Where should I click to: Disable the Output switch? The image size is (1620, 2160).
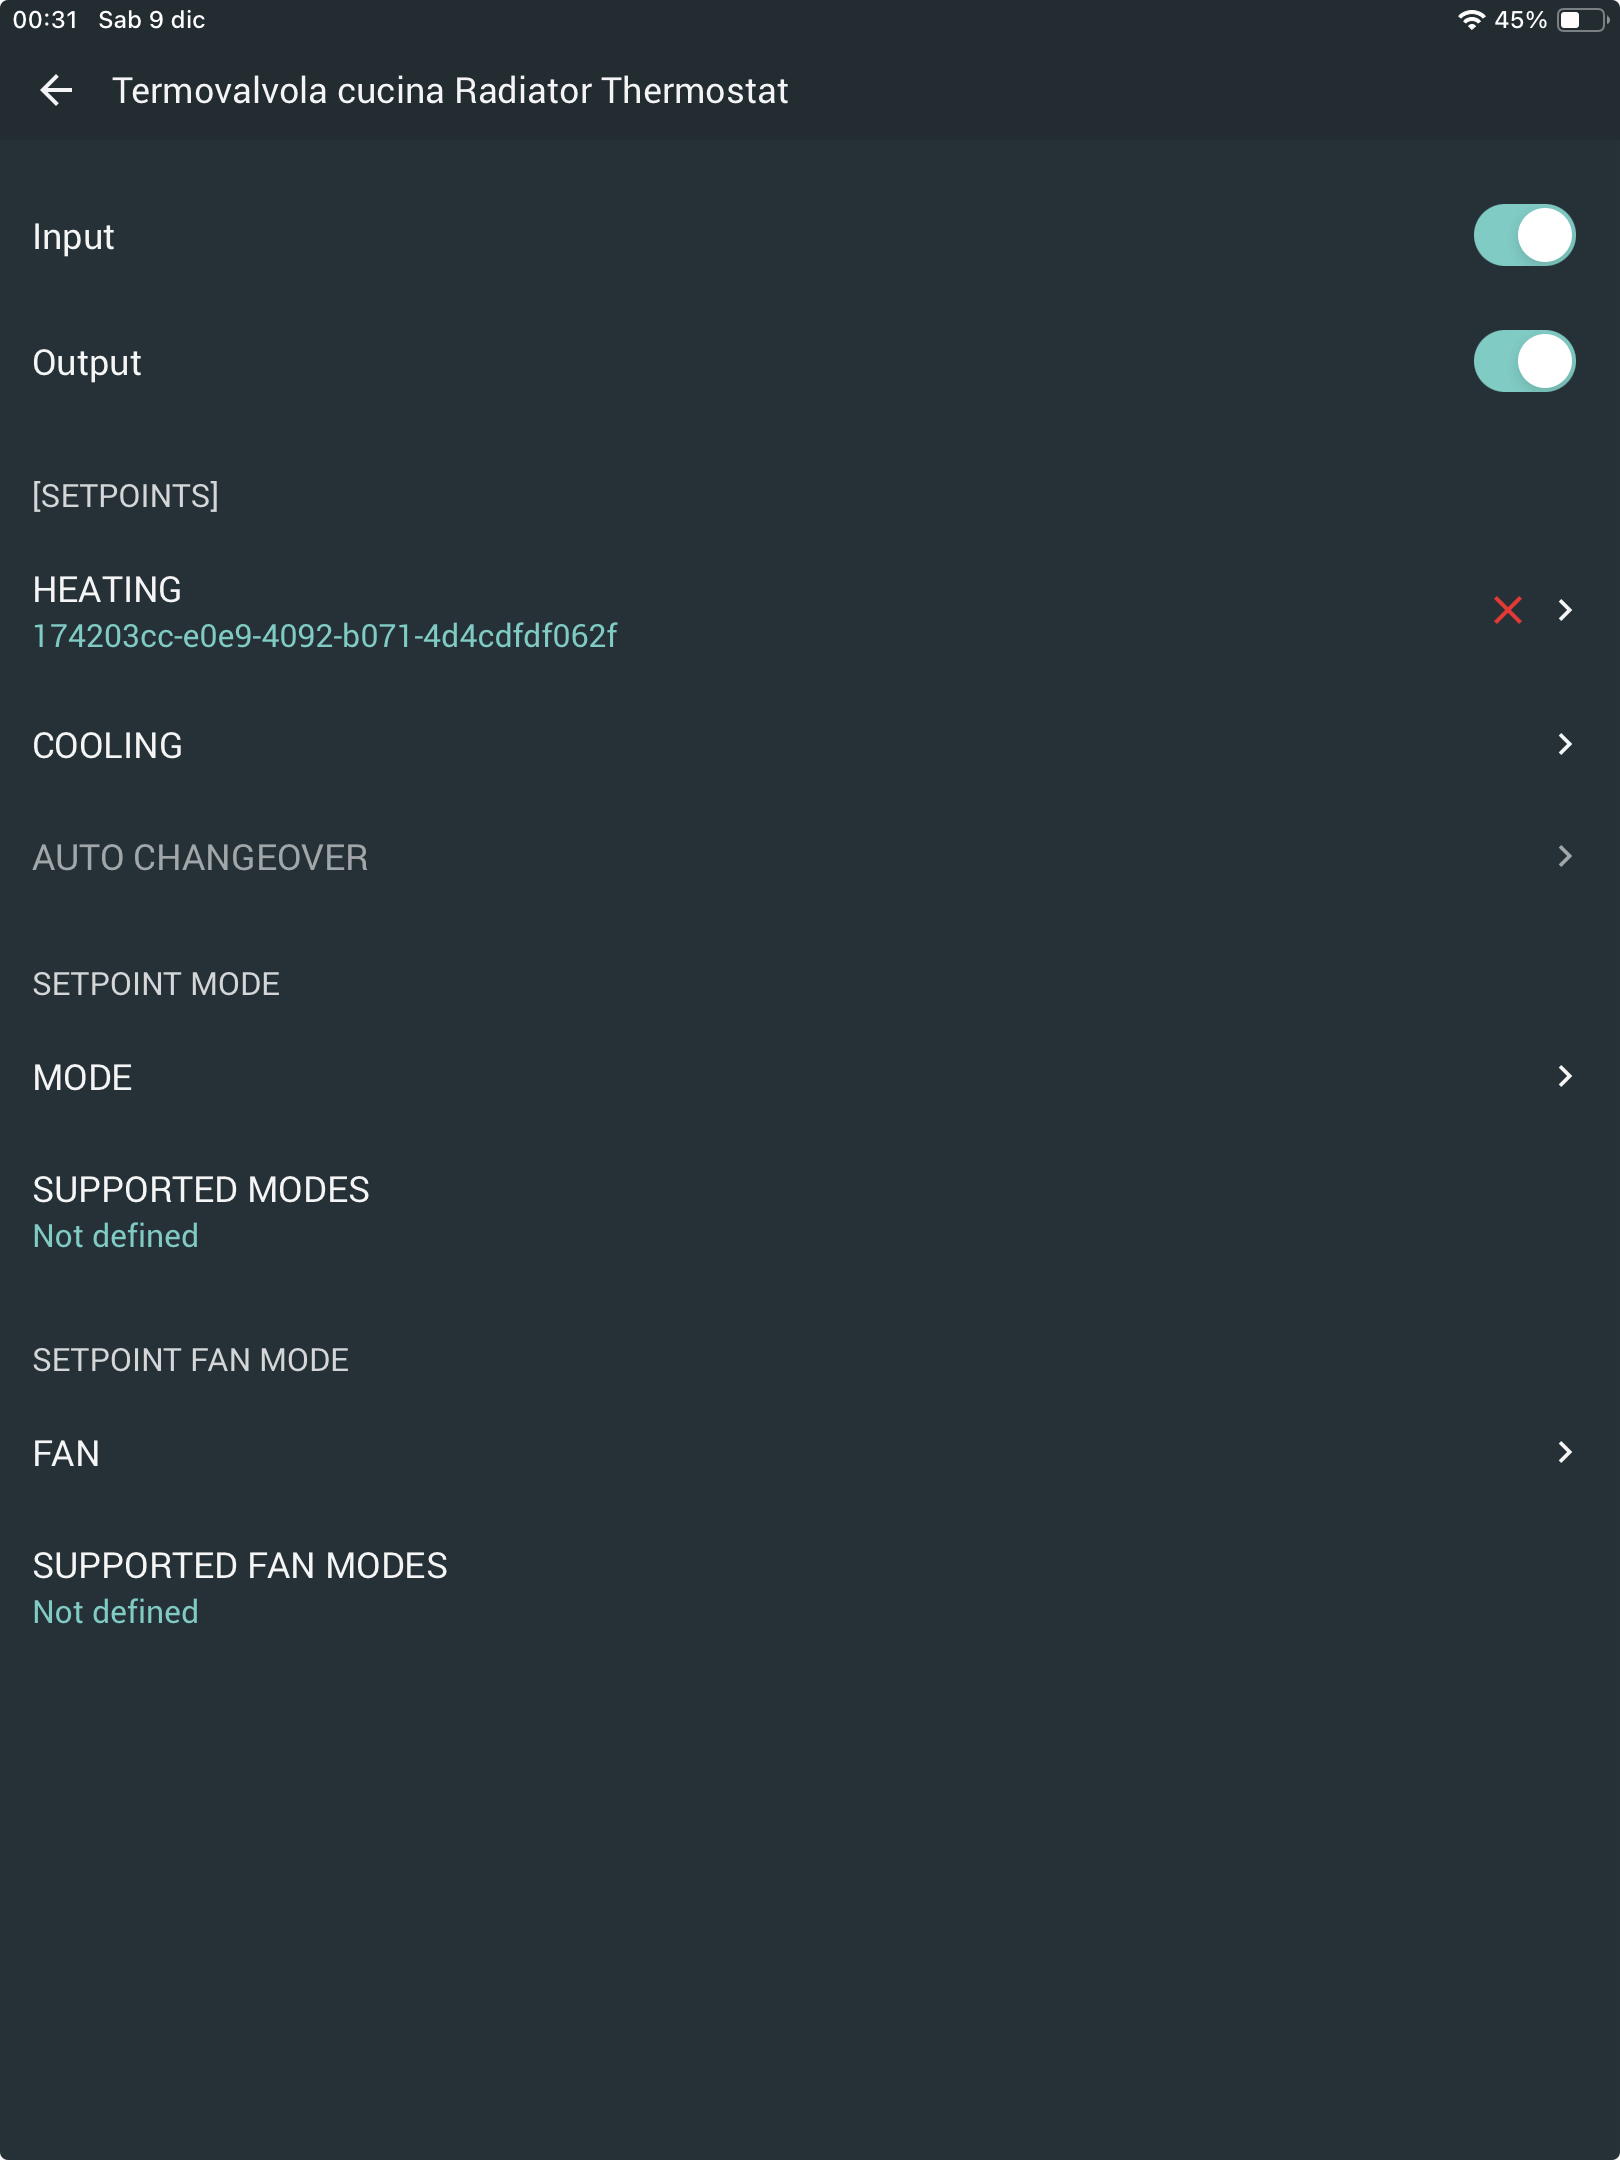[x=1524, y=361]
